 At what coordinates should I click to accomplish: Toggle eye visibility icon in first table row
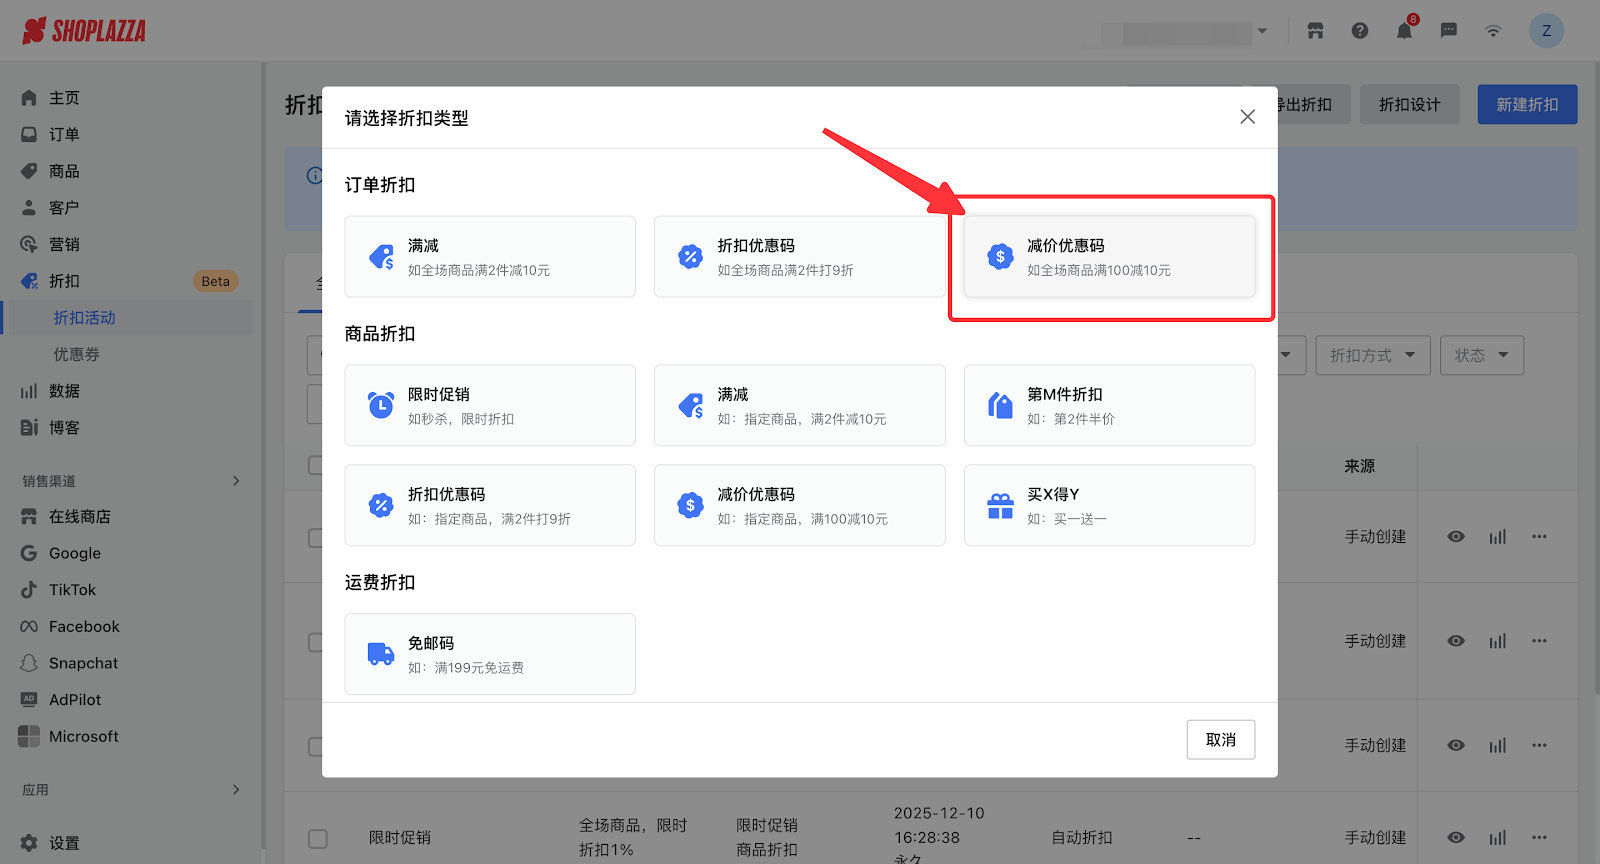pos(1456,537)
